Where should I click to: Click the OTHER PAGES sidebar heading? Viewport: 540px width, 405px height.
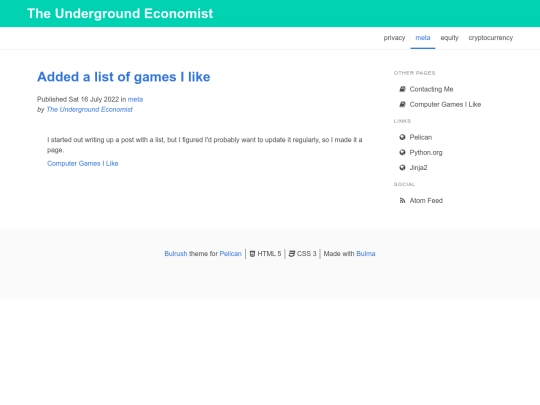click(x=414, y=73)
